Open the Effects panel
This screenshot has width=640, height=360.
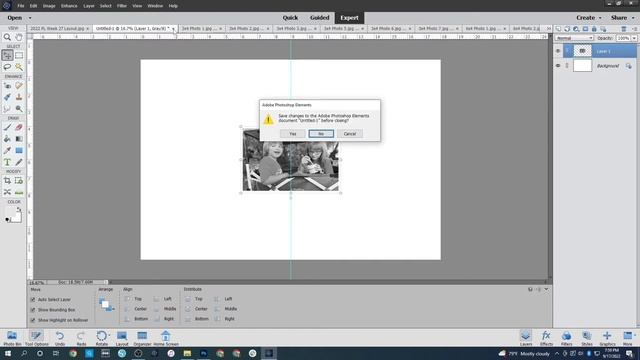pos(546,338)
